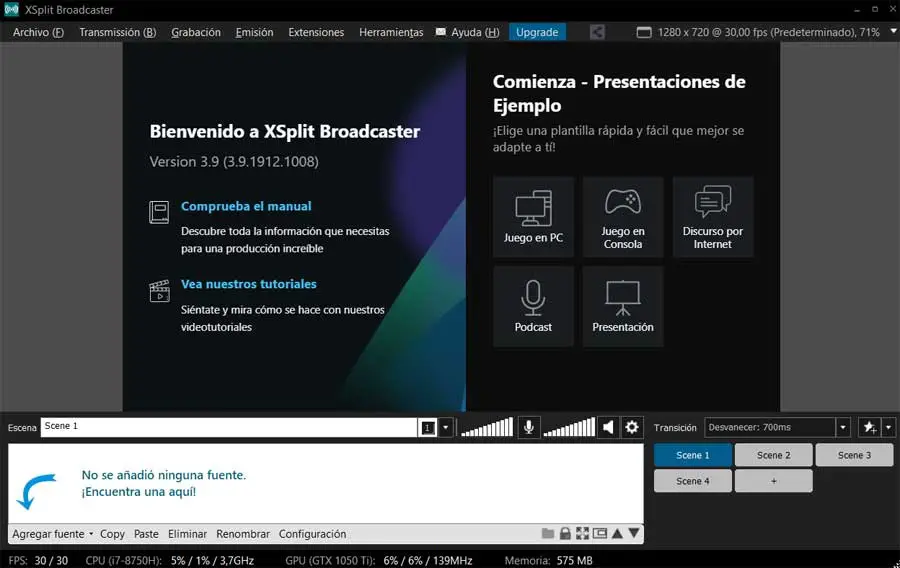Switch to Scene 2
The width and height of the screenshot is (900, 568).
point(774,455)
